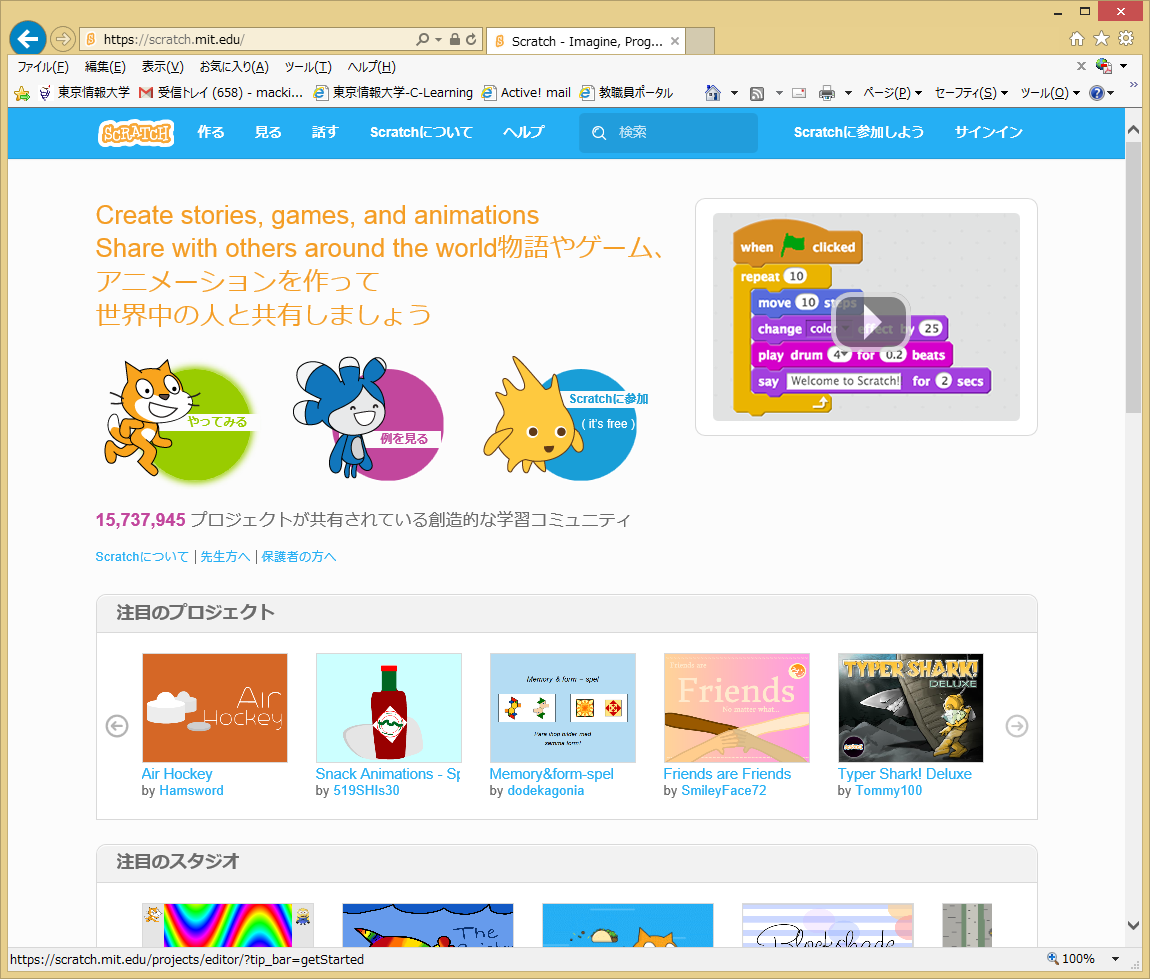
Task: Click 先生方へ link
Action: pyautogui.click(x=225, y=557)
